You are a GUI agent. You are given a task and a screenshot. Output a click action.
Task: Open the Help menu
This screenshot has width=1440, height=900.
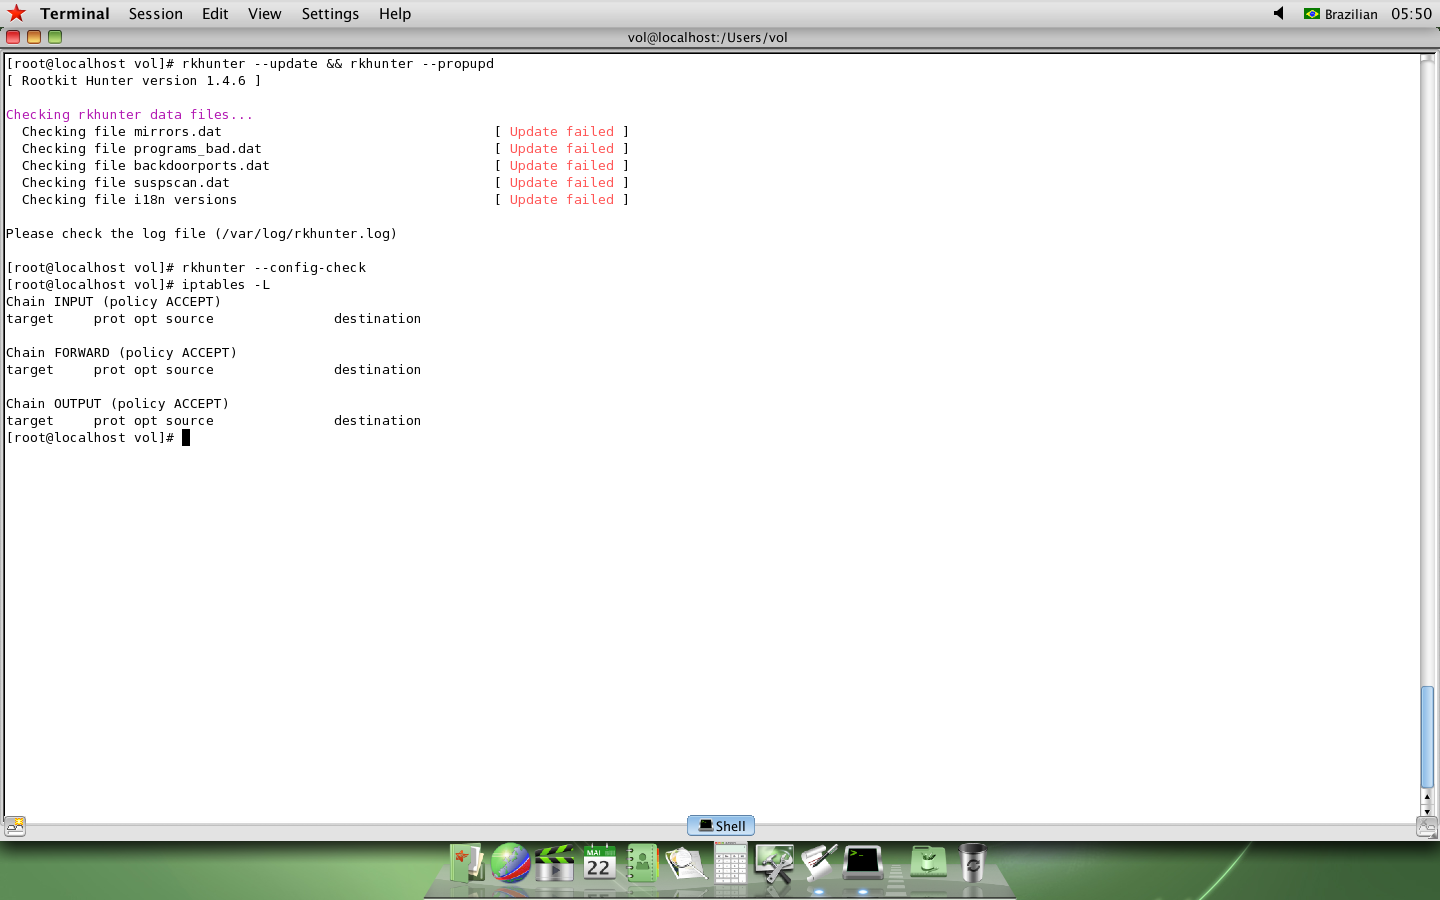395,14
